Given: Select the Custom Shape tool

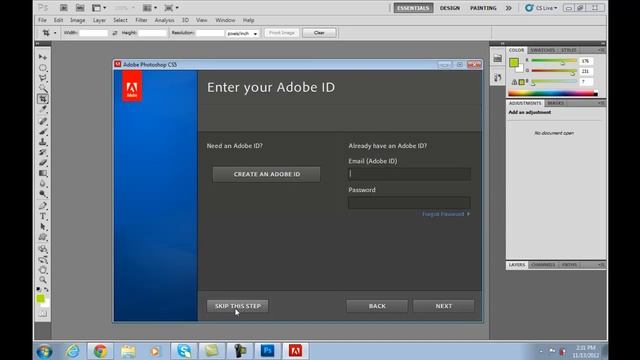Looking at the screenshot, I should pyautogui.click(x=42, y=238).
